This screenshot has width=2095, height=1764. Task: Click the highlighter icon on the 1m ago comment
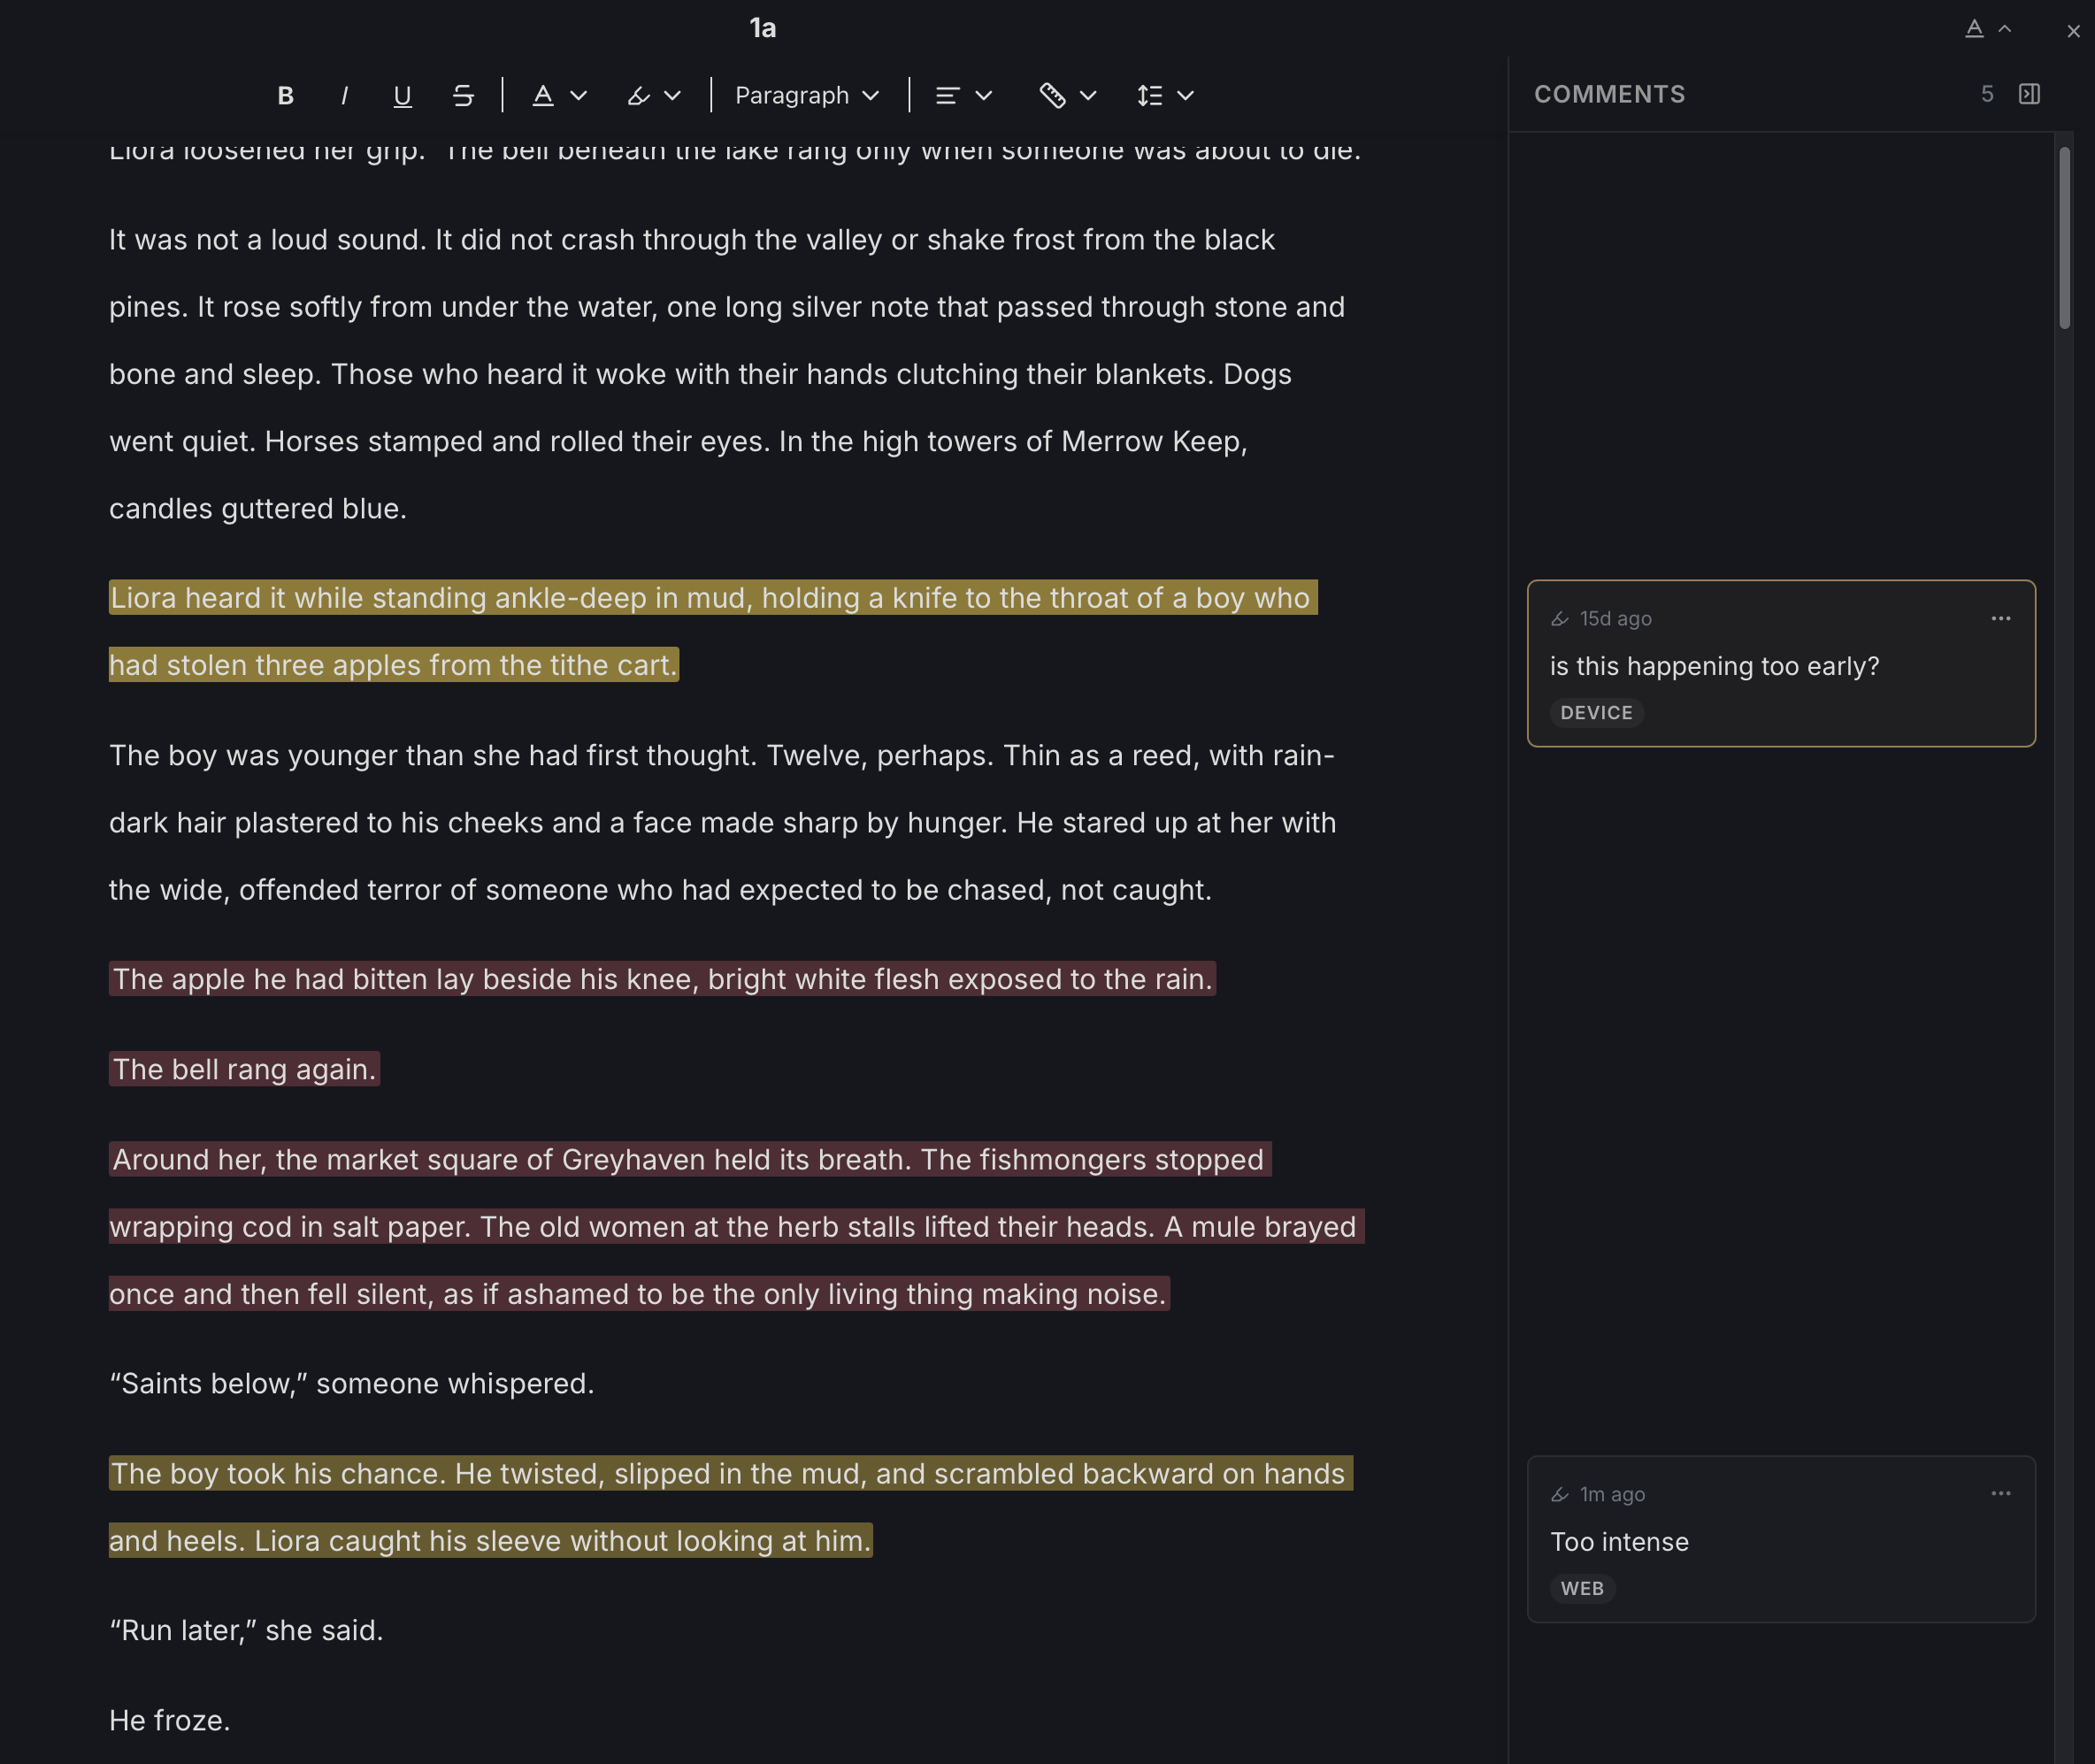point(1560,1494)
